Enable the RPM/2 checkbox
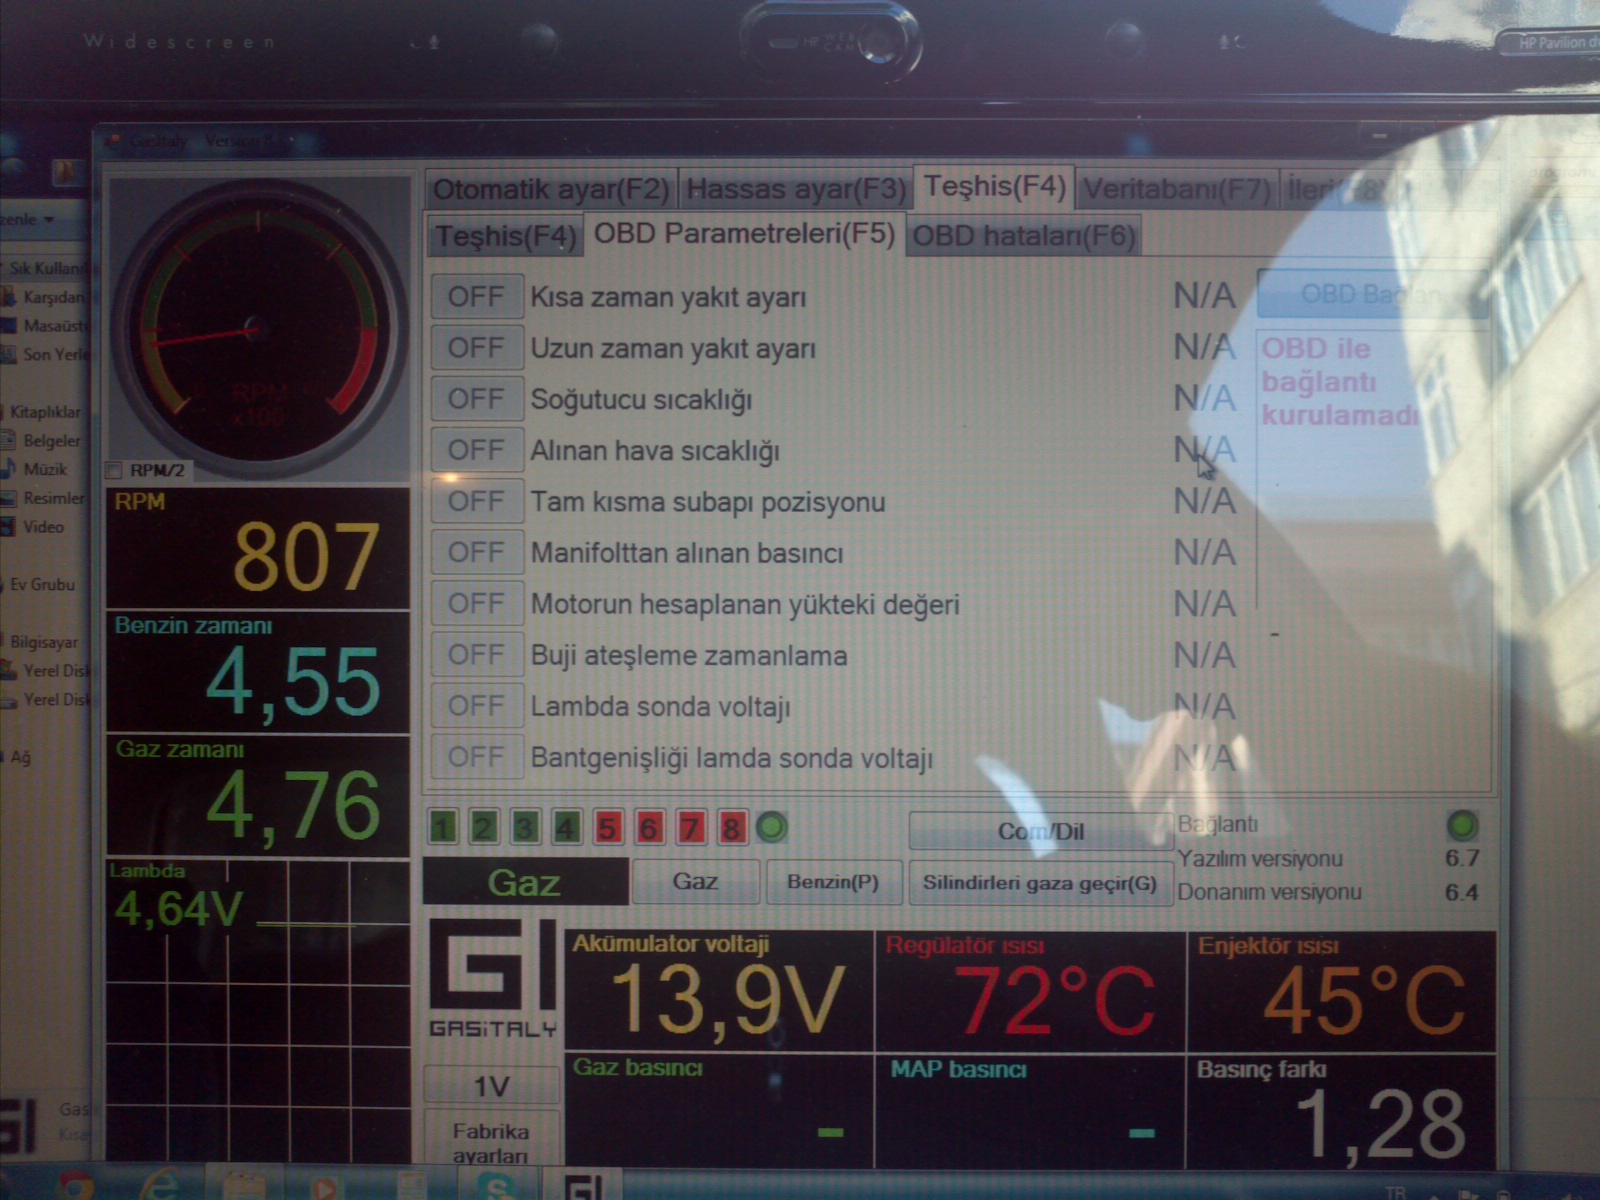 coord(114,471)
